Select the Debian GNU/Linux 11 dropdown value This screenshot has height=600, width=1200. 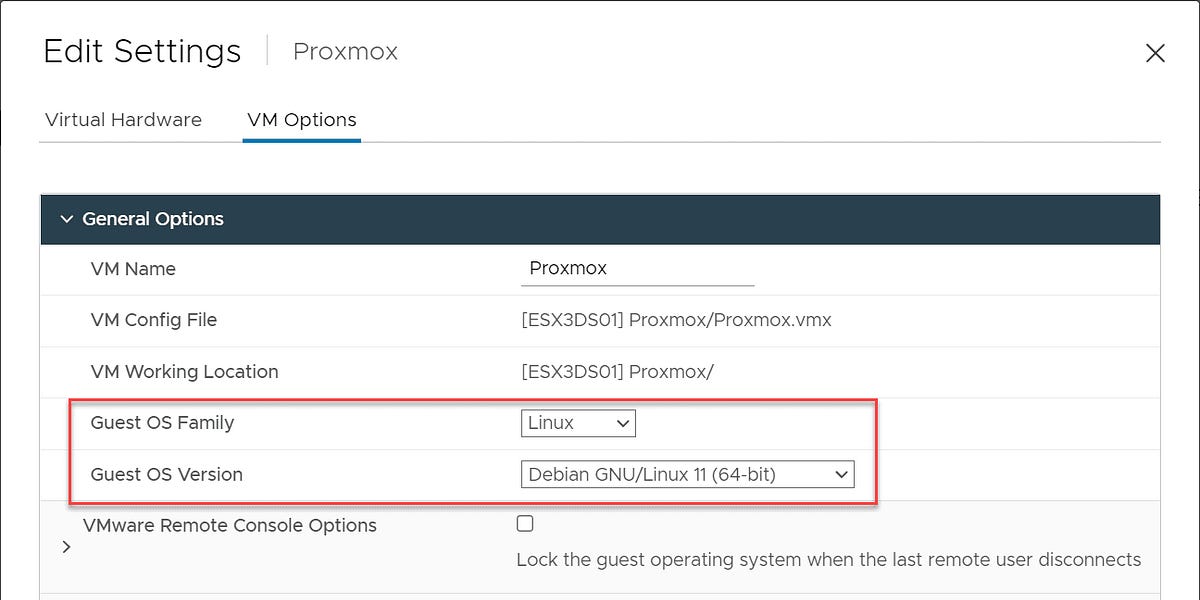tap(687, 474)
